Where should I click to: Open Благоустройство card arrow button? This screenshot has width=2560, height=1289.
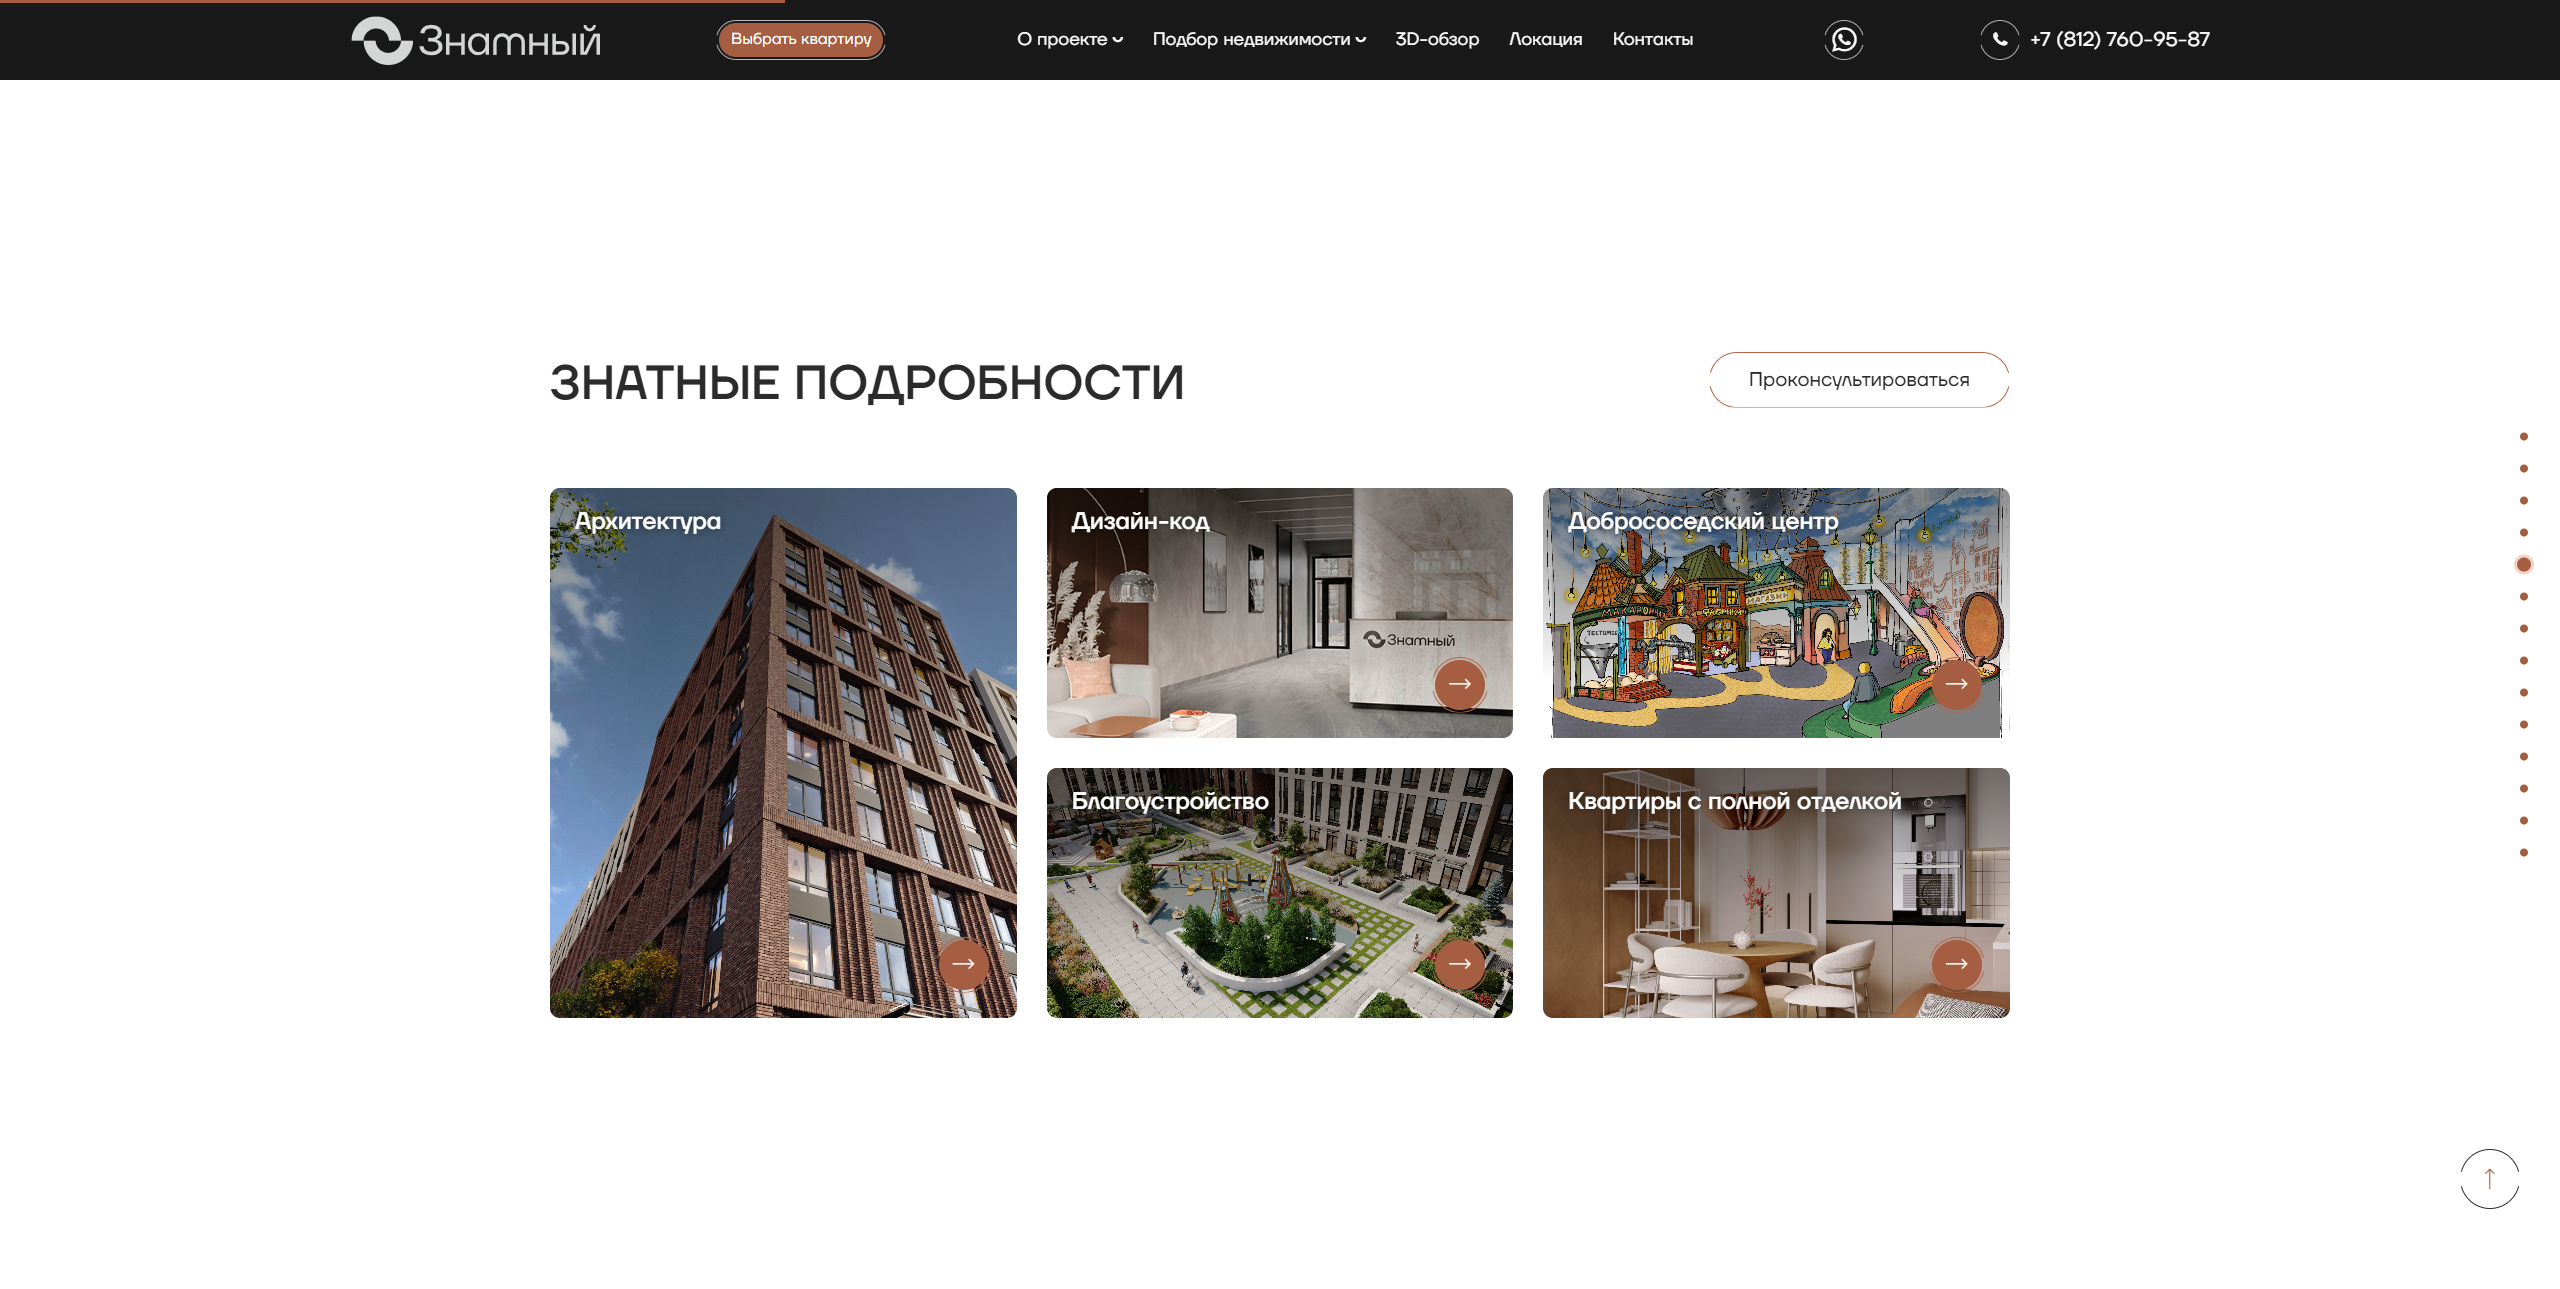tap(1459, 964)
